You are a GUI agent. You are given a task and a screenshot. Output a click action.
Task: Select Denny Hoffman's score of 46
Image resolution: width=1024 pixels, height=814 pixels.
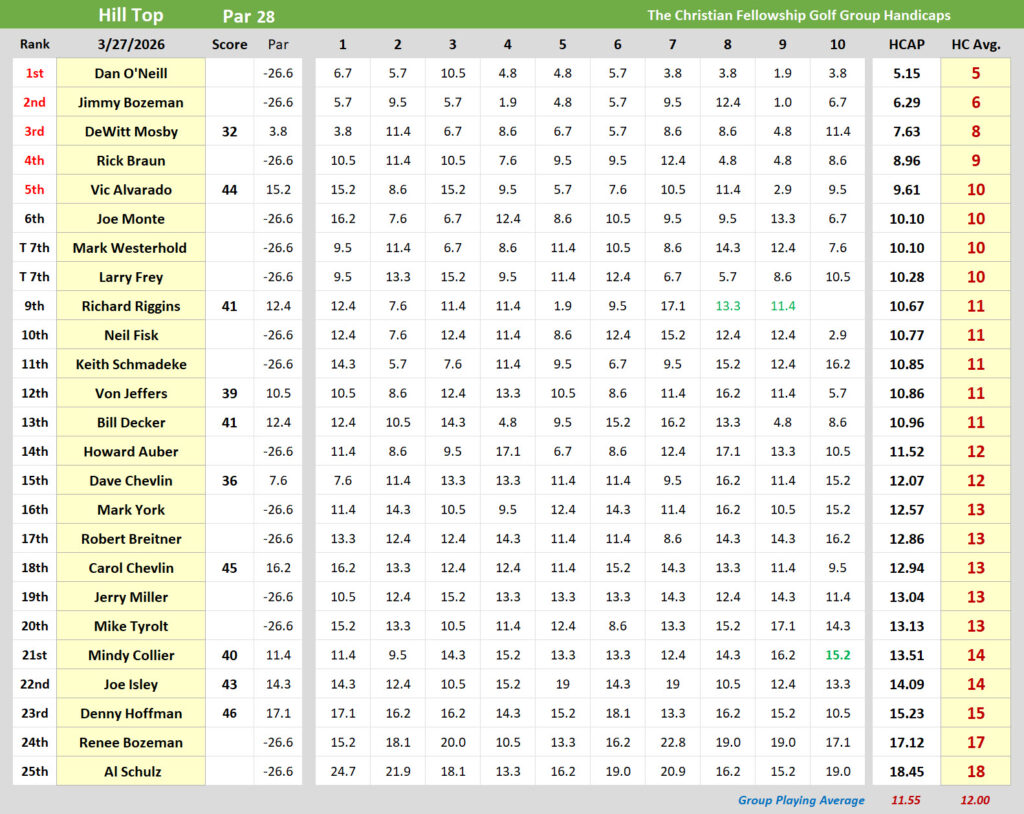[229, 713]
